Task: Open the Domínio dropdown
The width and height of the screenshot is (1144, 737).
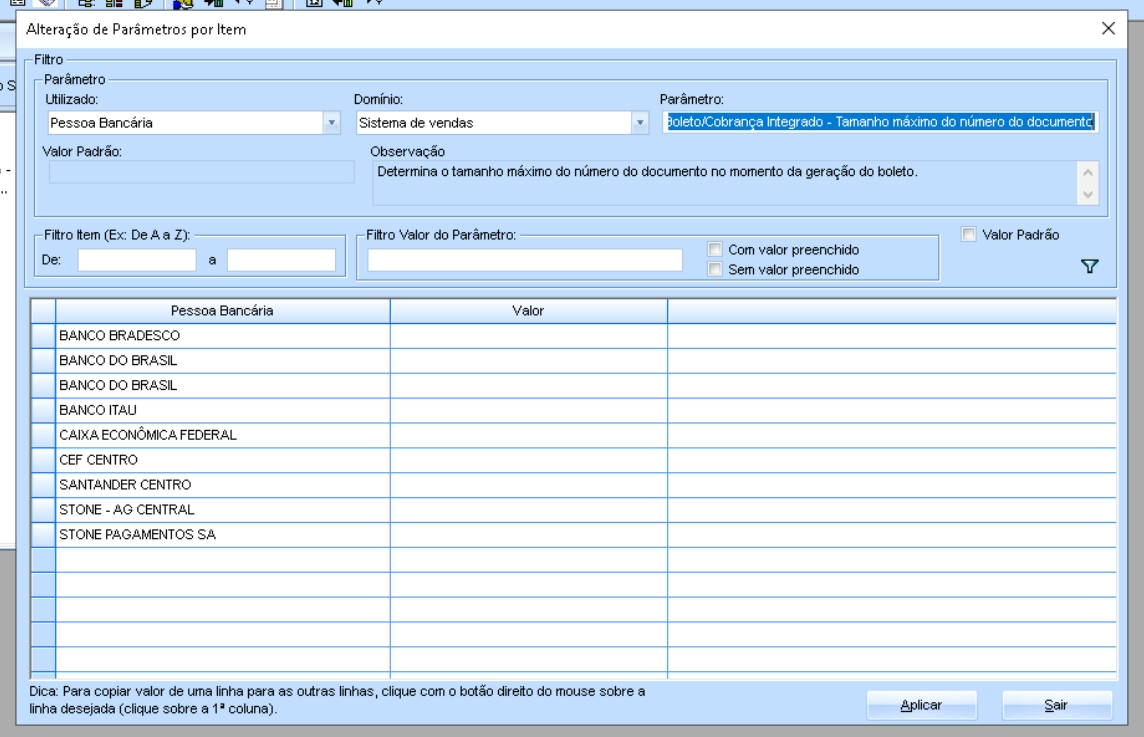Action: [x=640, y=123]
